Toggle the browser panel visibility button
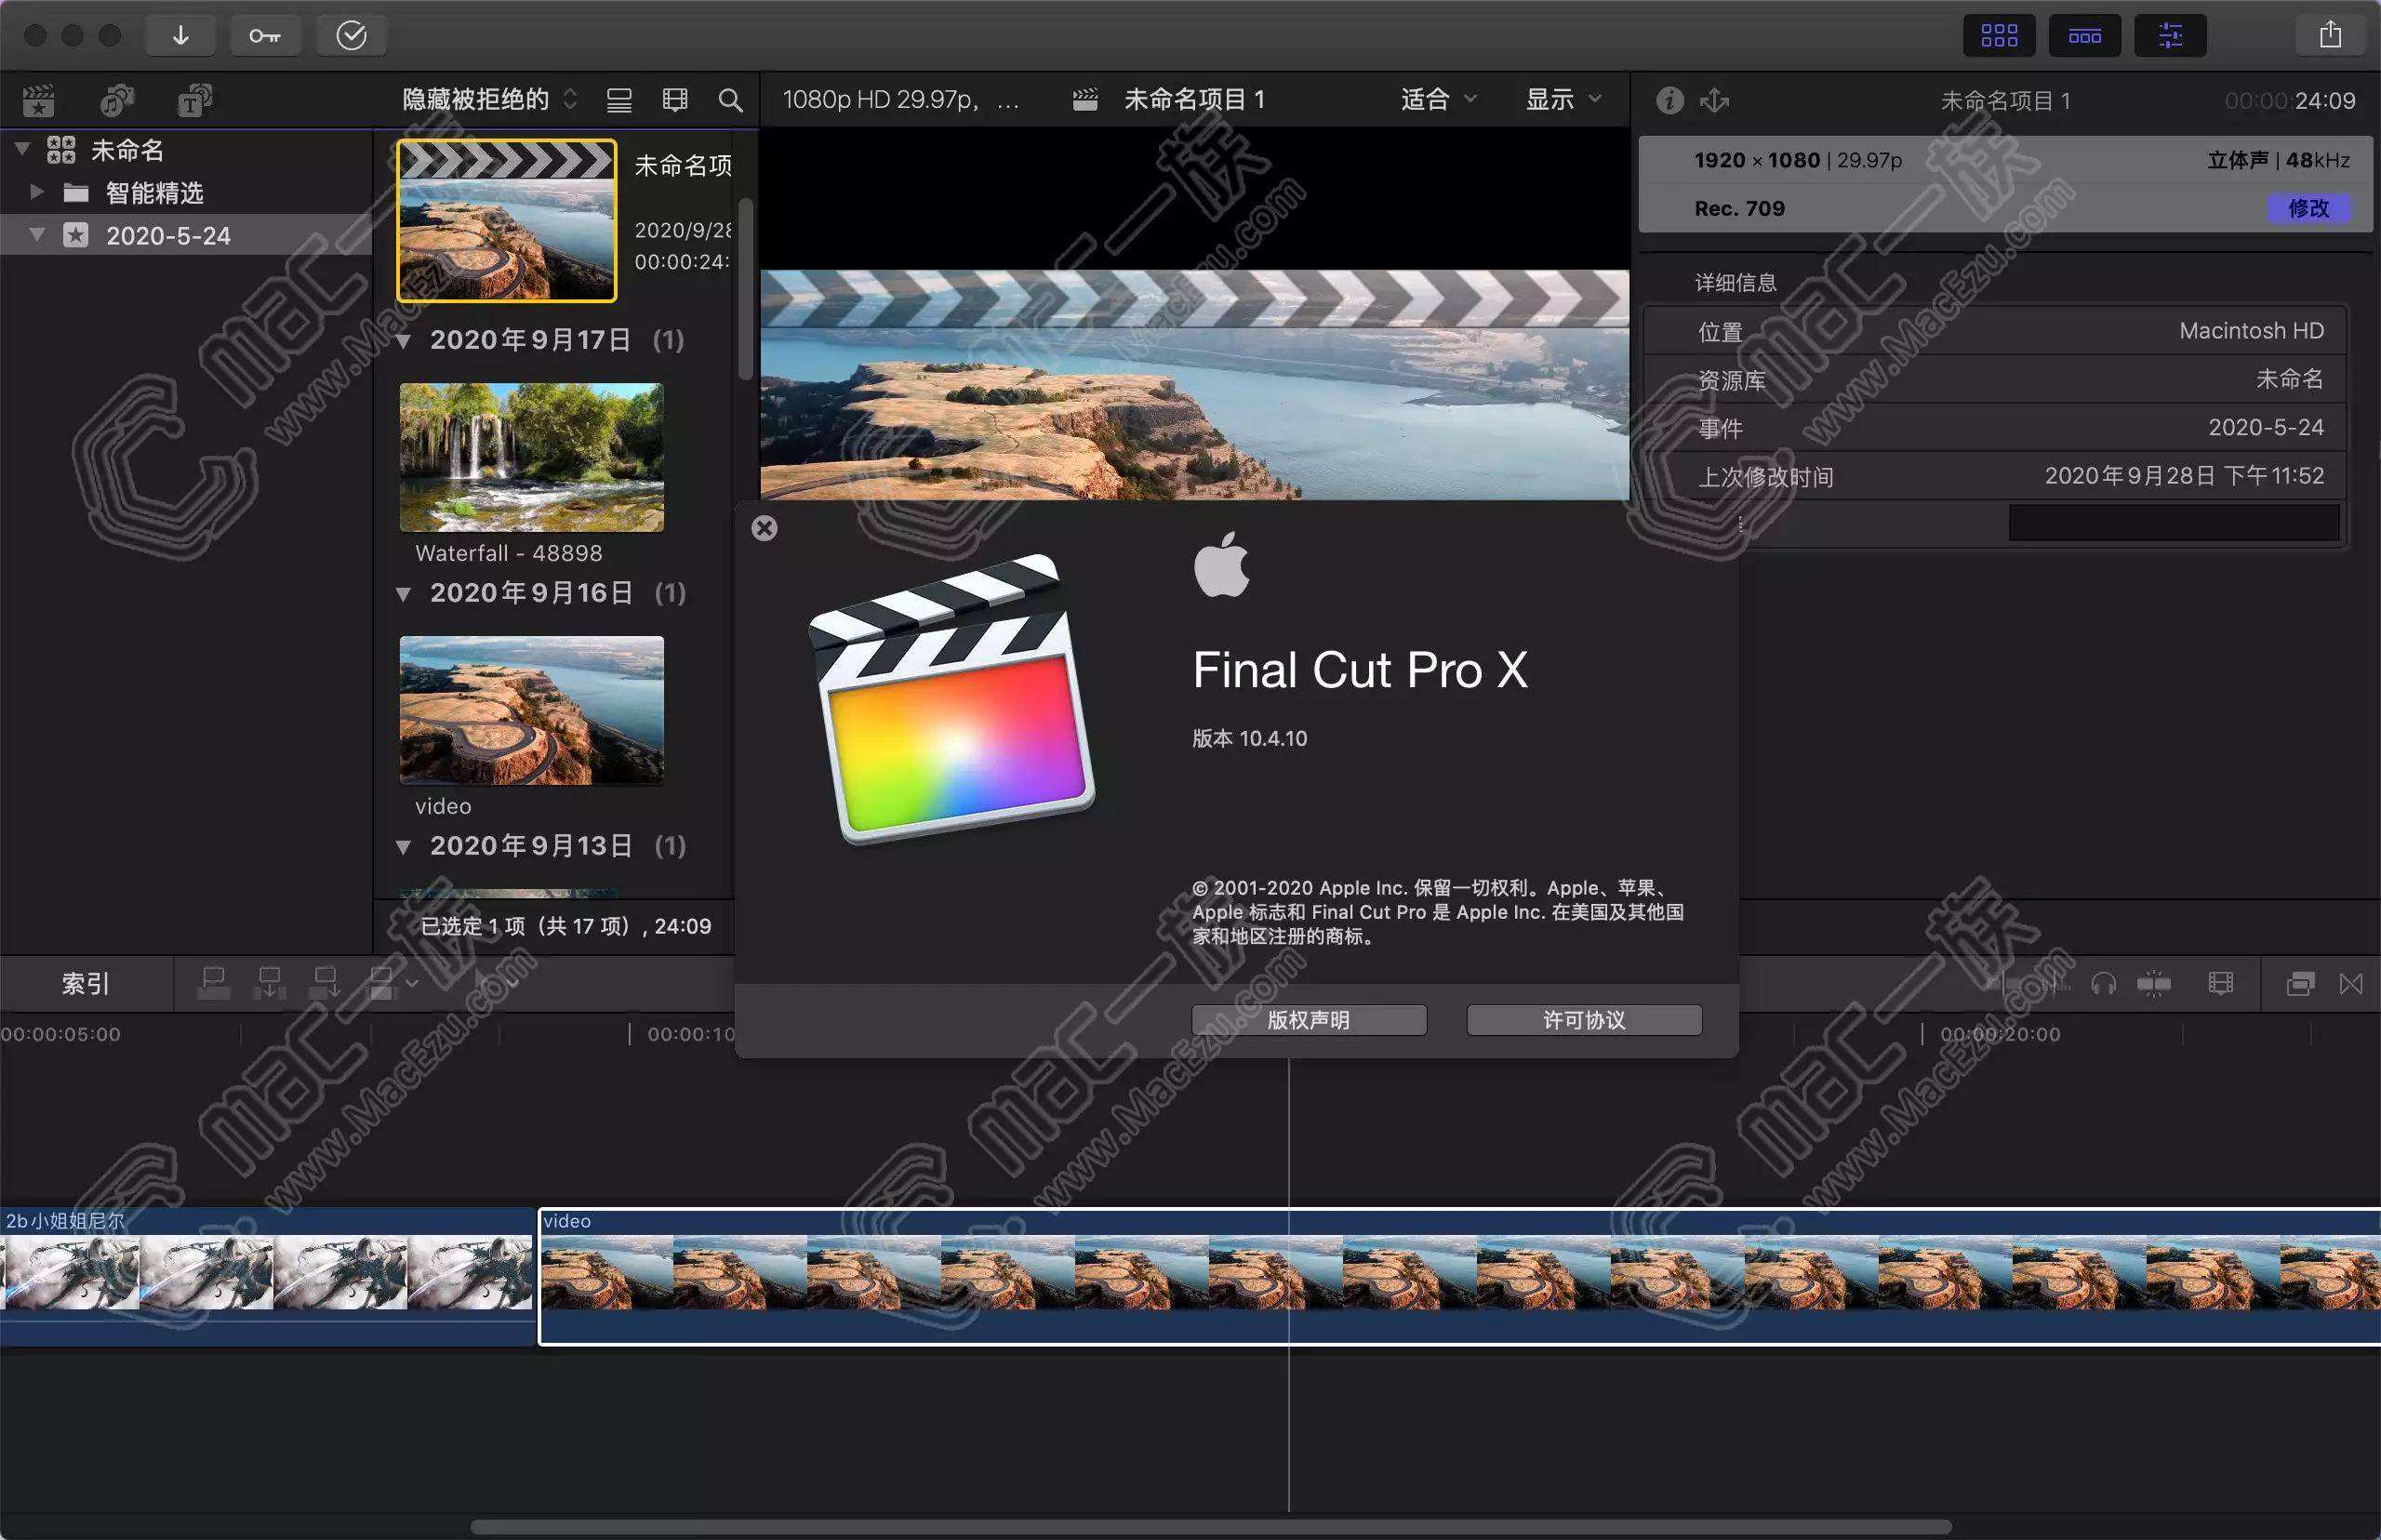Screen dimensions: 2381x1540 pyautogui.click(x=1999, y=36)
